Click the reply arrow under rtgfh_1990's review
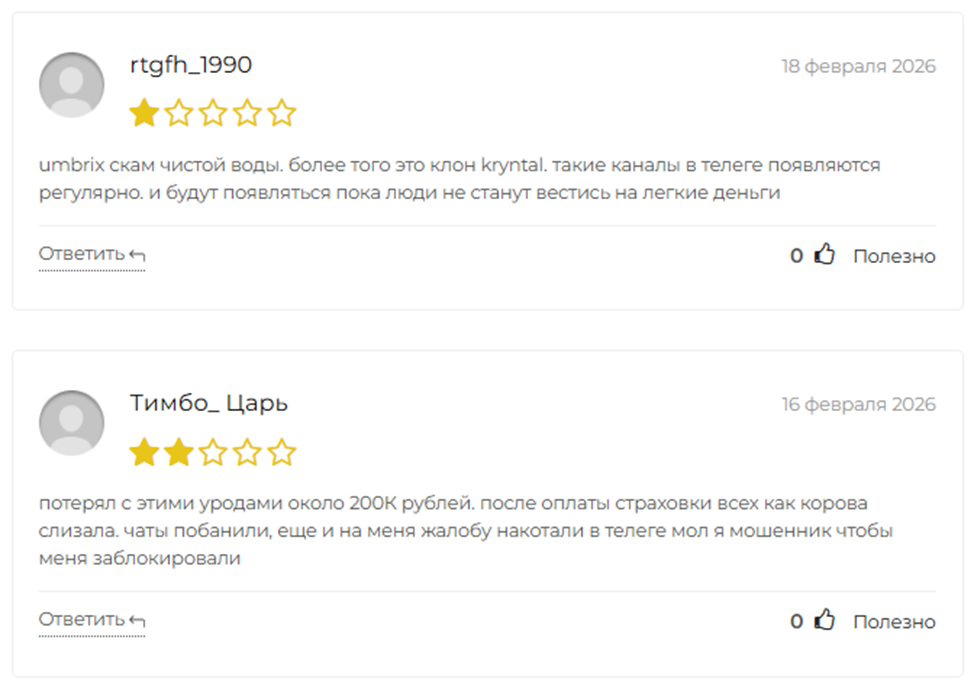The height and width of the screenshot is (682, 974). pos(138,255)
